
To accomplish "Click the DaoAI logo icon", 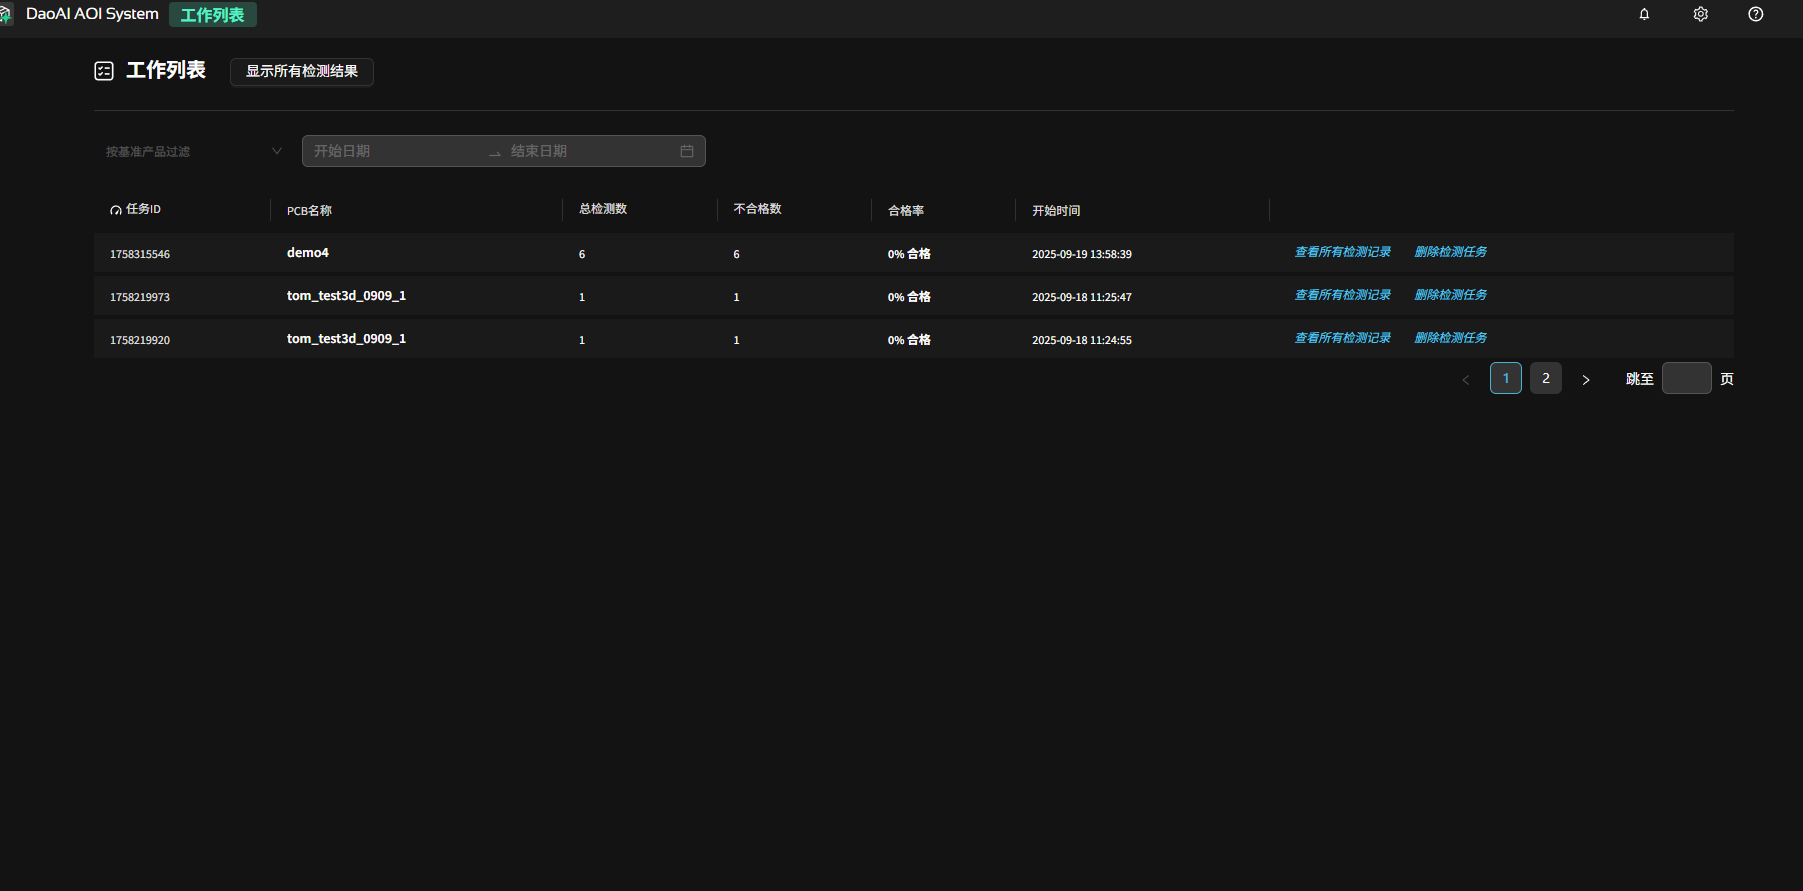I will (6, 14).
